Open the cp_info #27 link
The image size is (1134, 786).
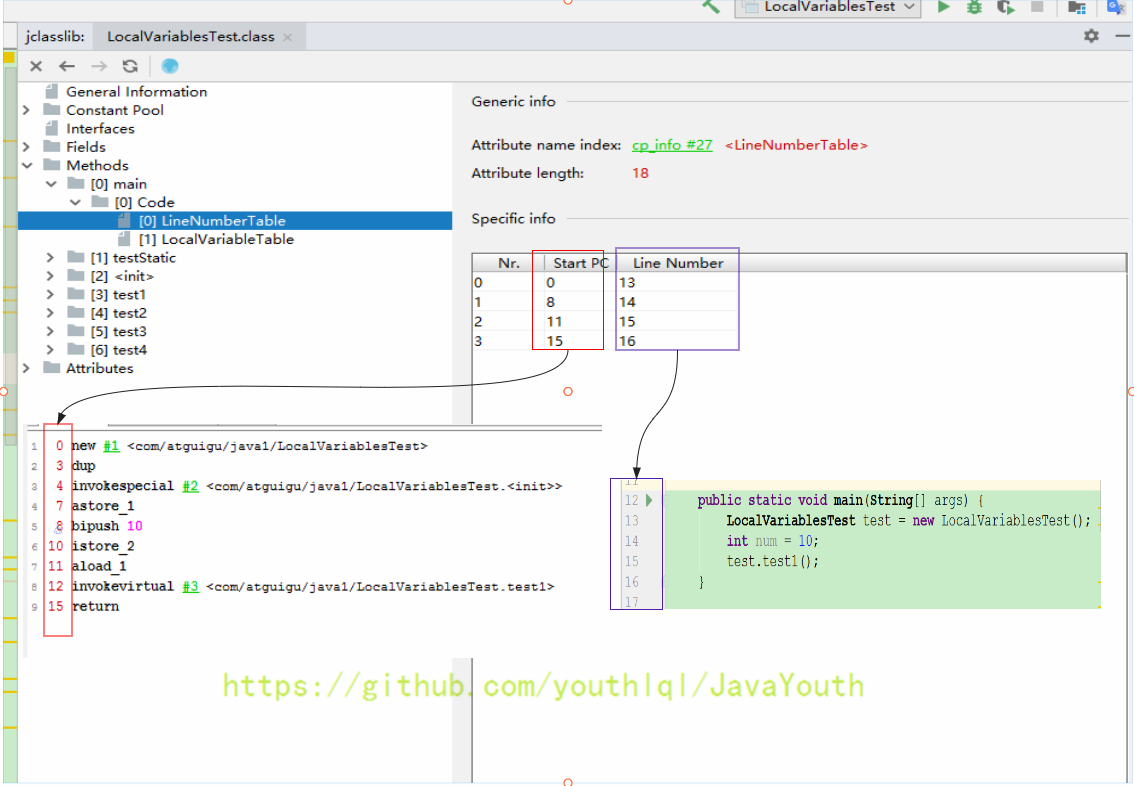tap(671, 145)
